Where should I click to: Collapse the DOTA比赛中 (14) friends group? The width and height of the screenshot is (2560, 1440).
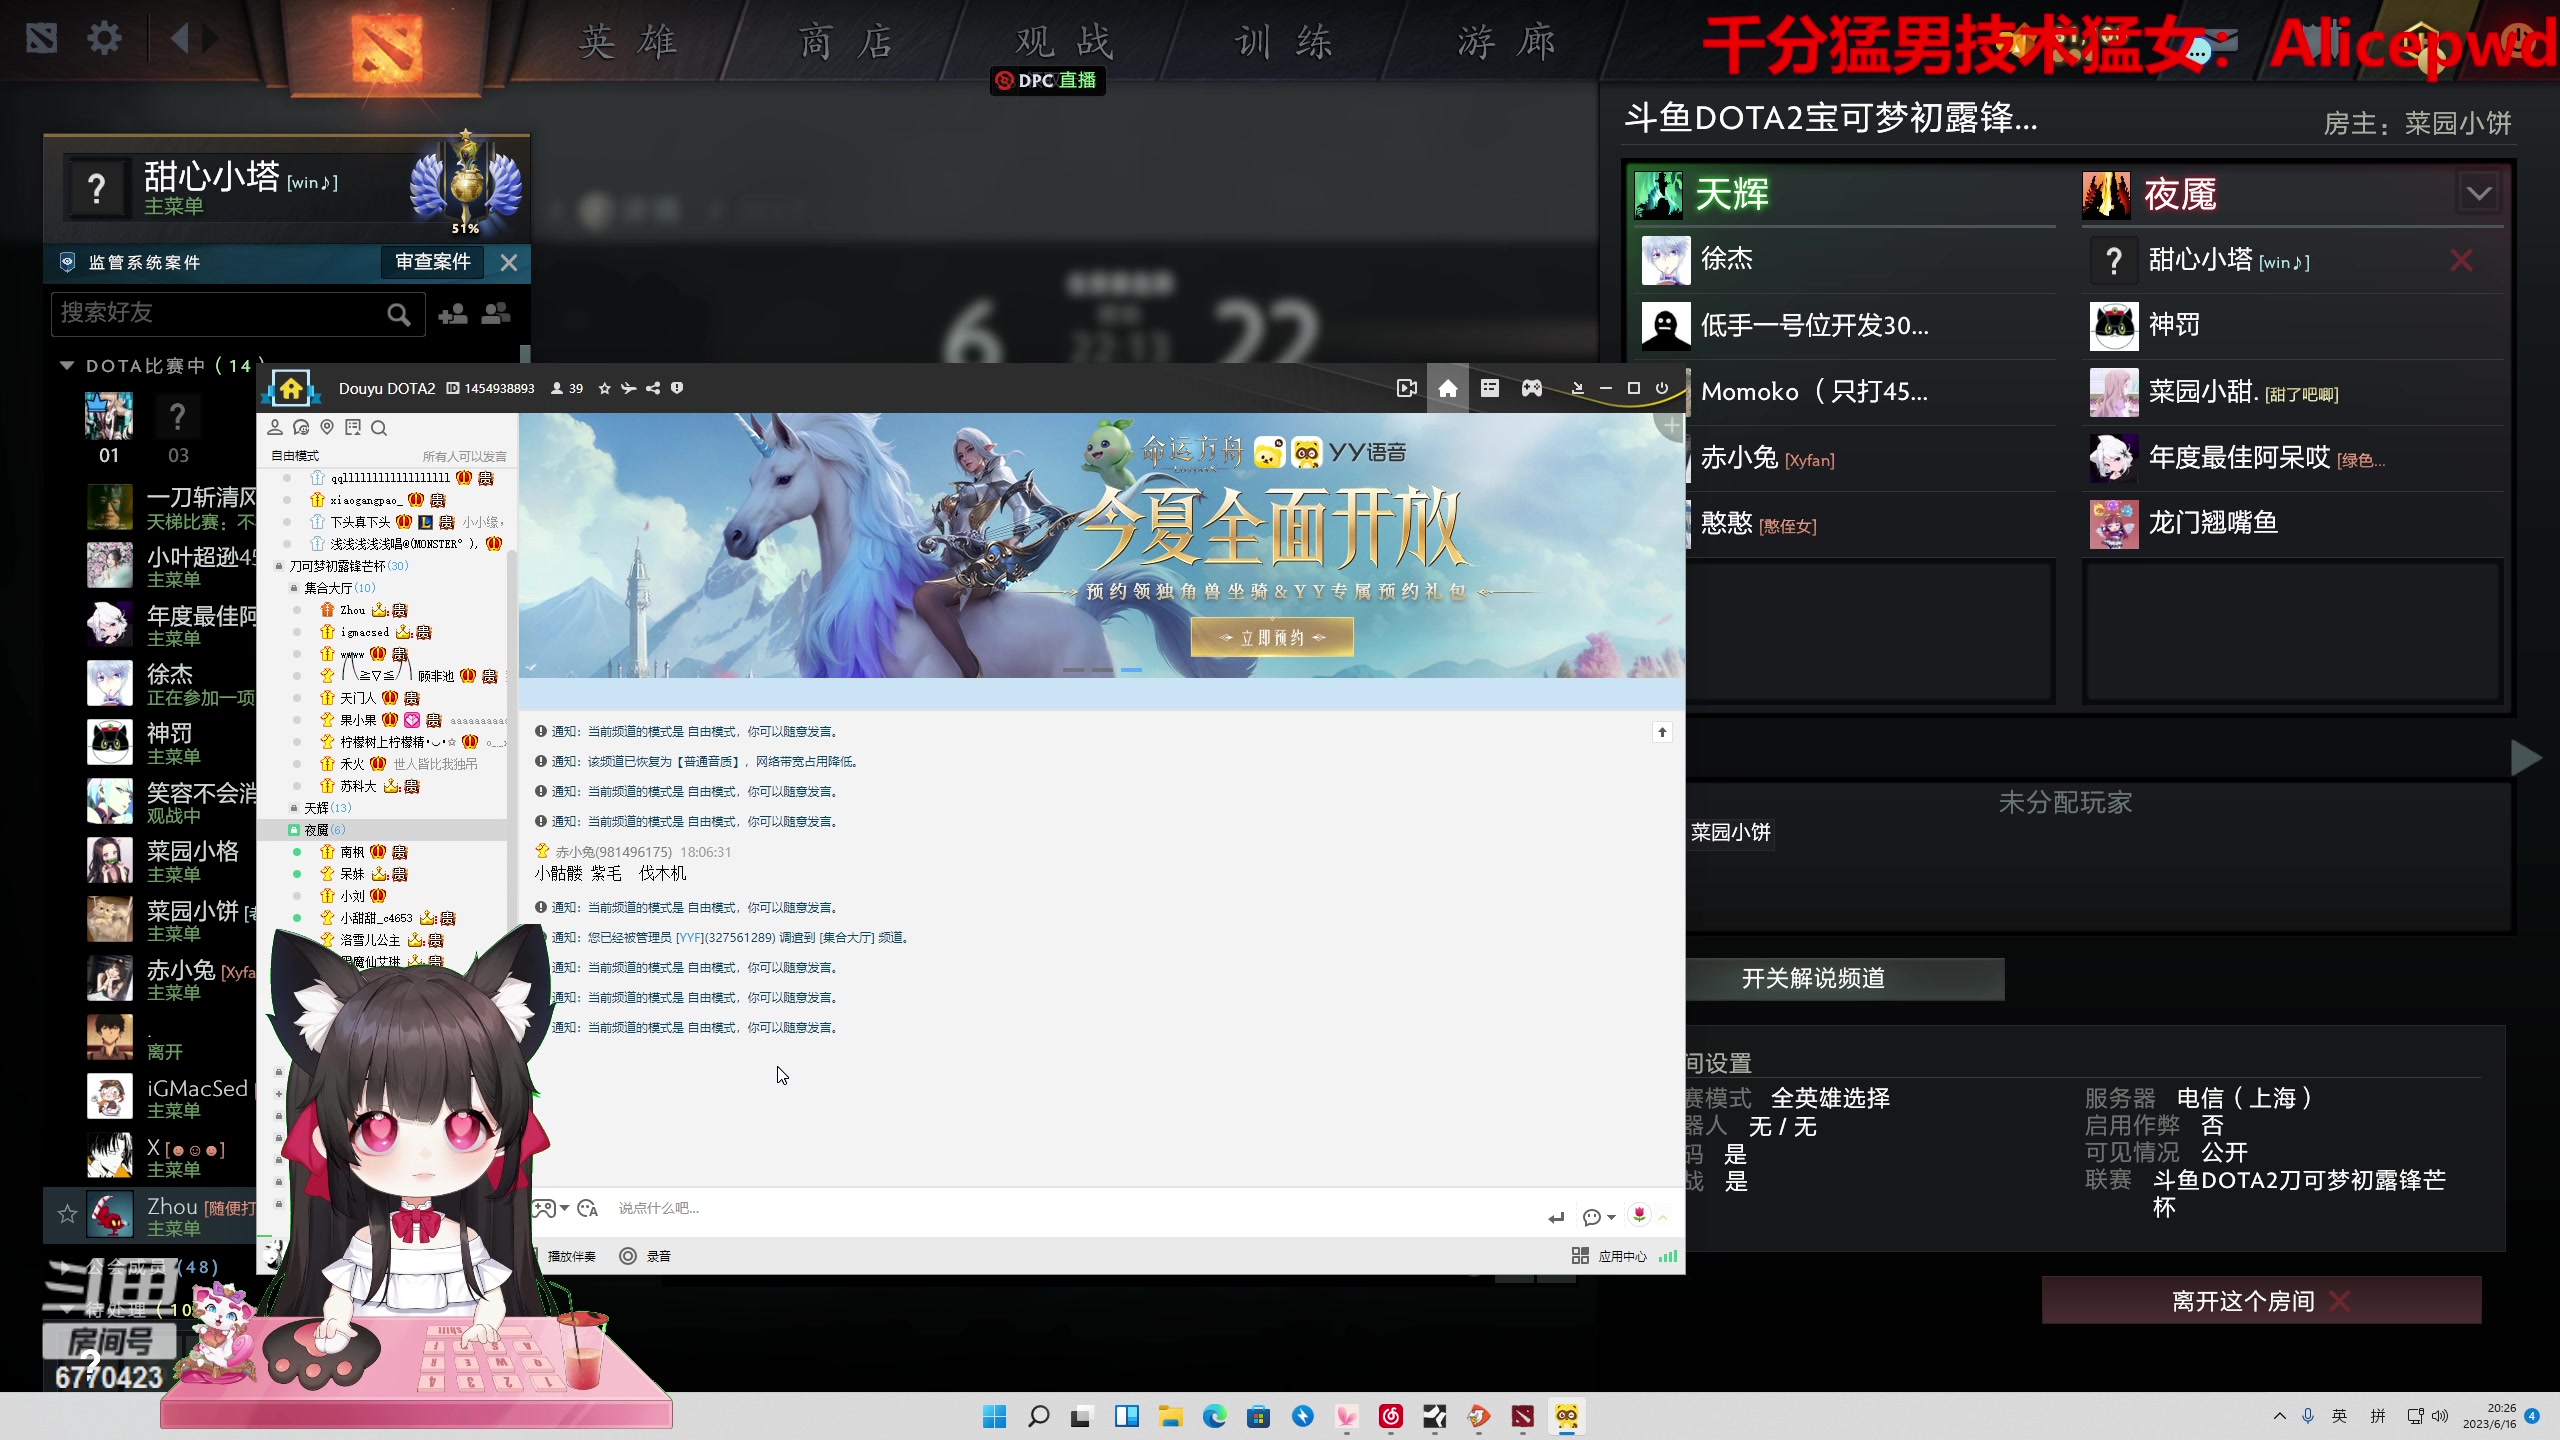tap(67, 365)
